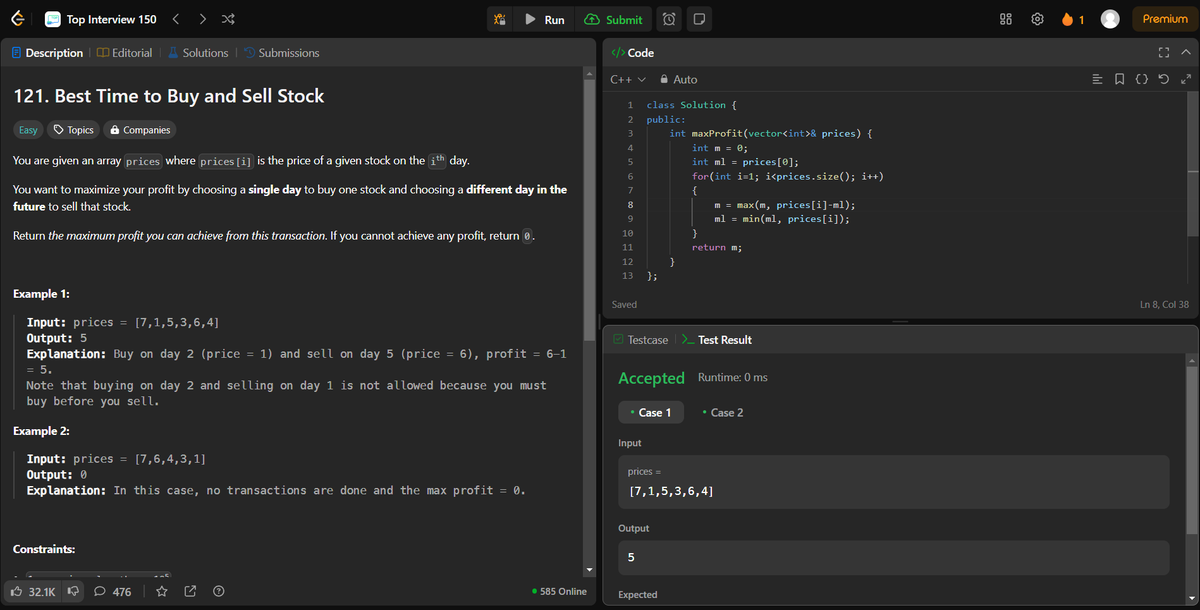1200x610 pixels.
Task: Switch to the Solutions tab
Action: [x=198, y=53]
